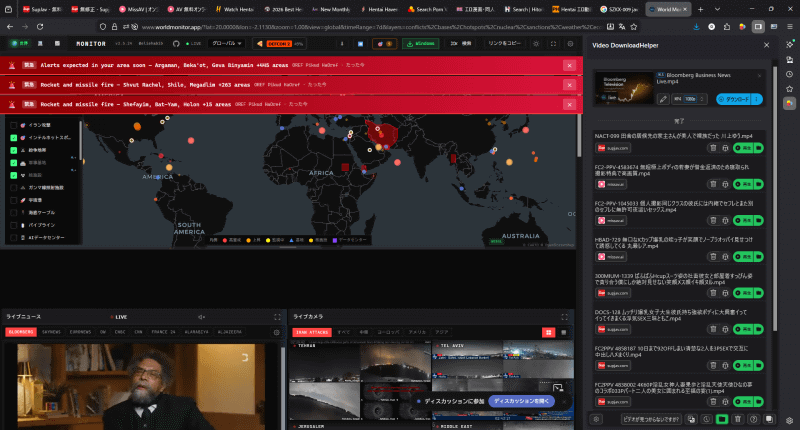Bookmark this page with the star icon
800x430 pixels.
pos(634,27)
